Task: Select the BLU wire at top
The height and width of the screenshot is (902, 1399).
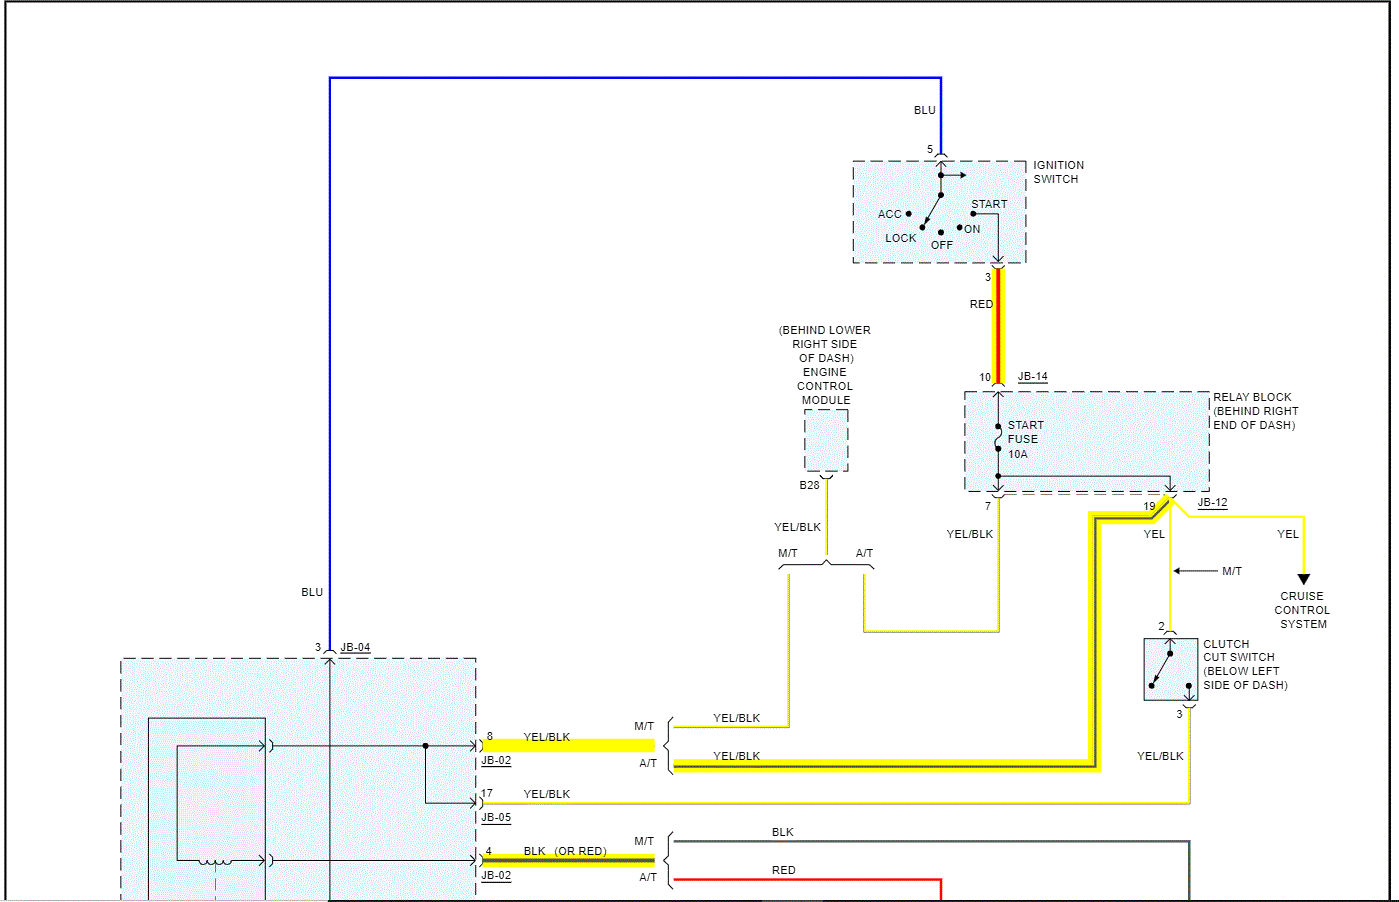Action: pyautogui.click(x=635, y=78)
